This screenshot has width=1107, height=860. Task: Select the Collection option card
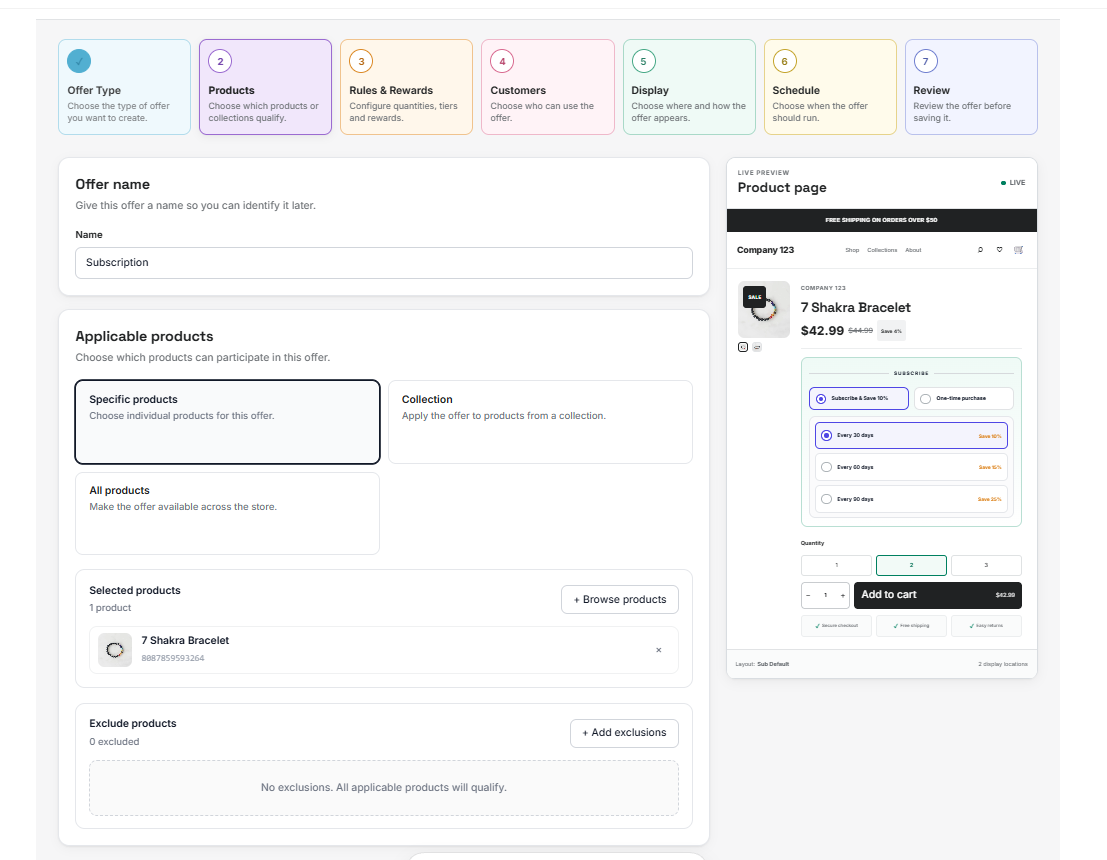coord(540,422)
